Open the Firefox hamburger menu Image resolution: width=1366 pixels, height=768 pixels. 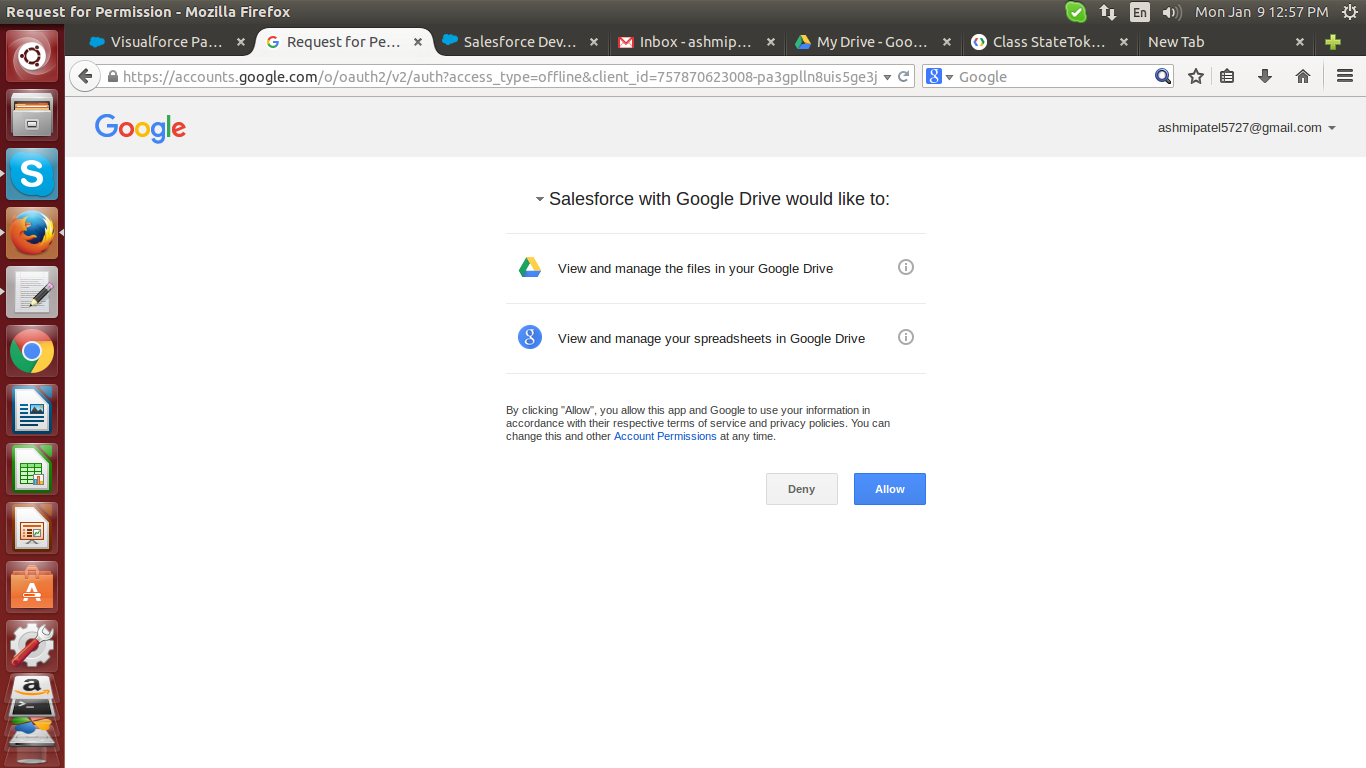1345,76
